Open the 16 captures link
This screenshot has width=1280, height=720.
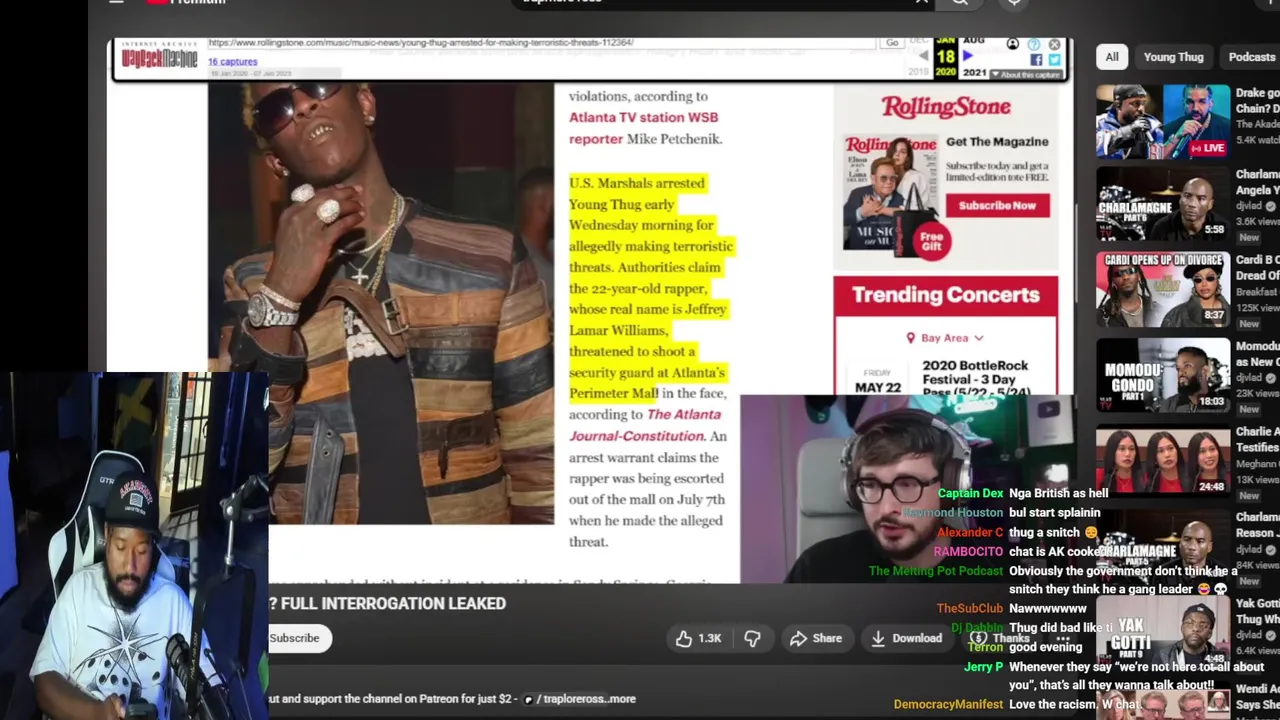(232, 62)
